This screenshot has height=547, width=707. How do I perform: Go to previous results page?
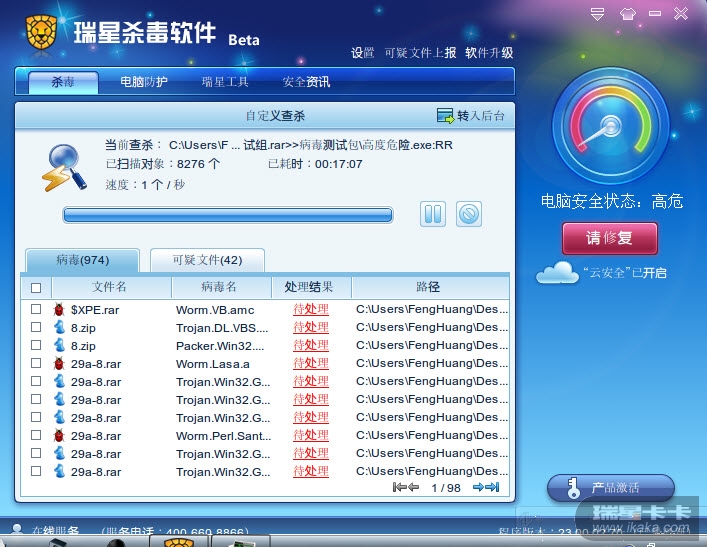click(413, 487)
